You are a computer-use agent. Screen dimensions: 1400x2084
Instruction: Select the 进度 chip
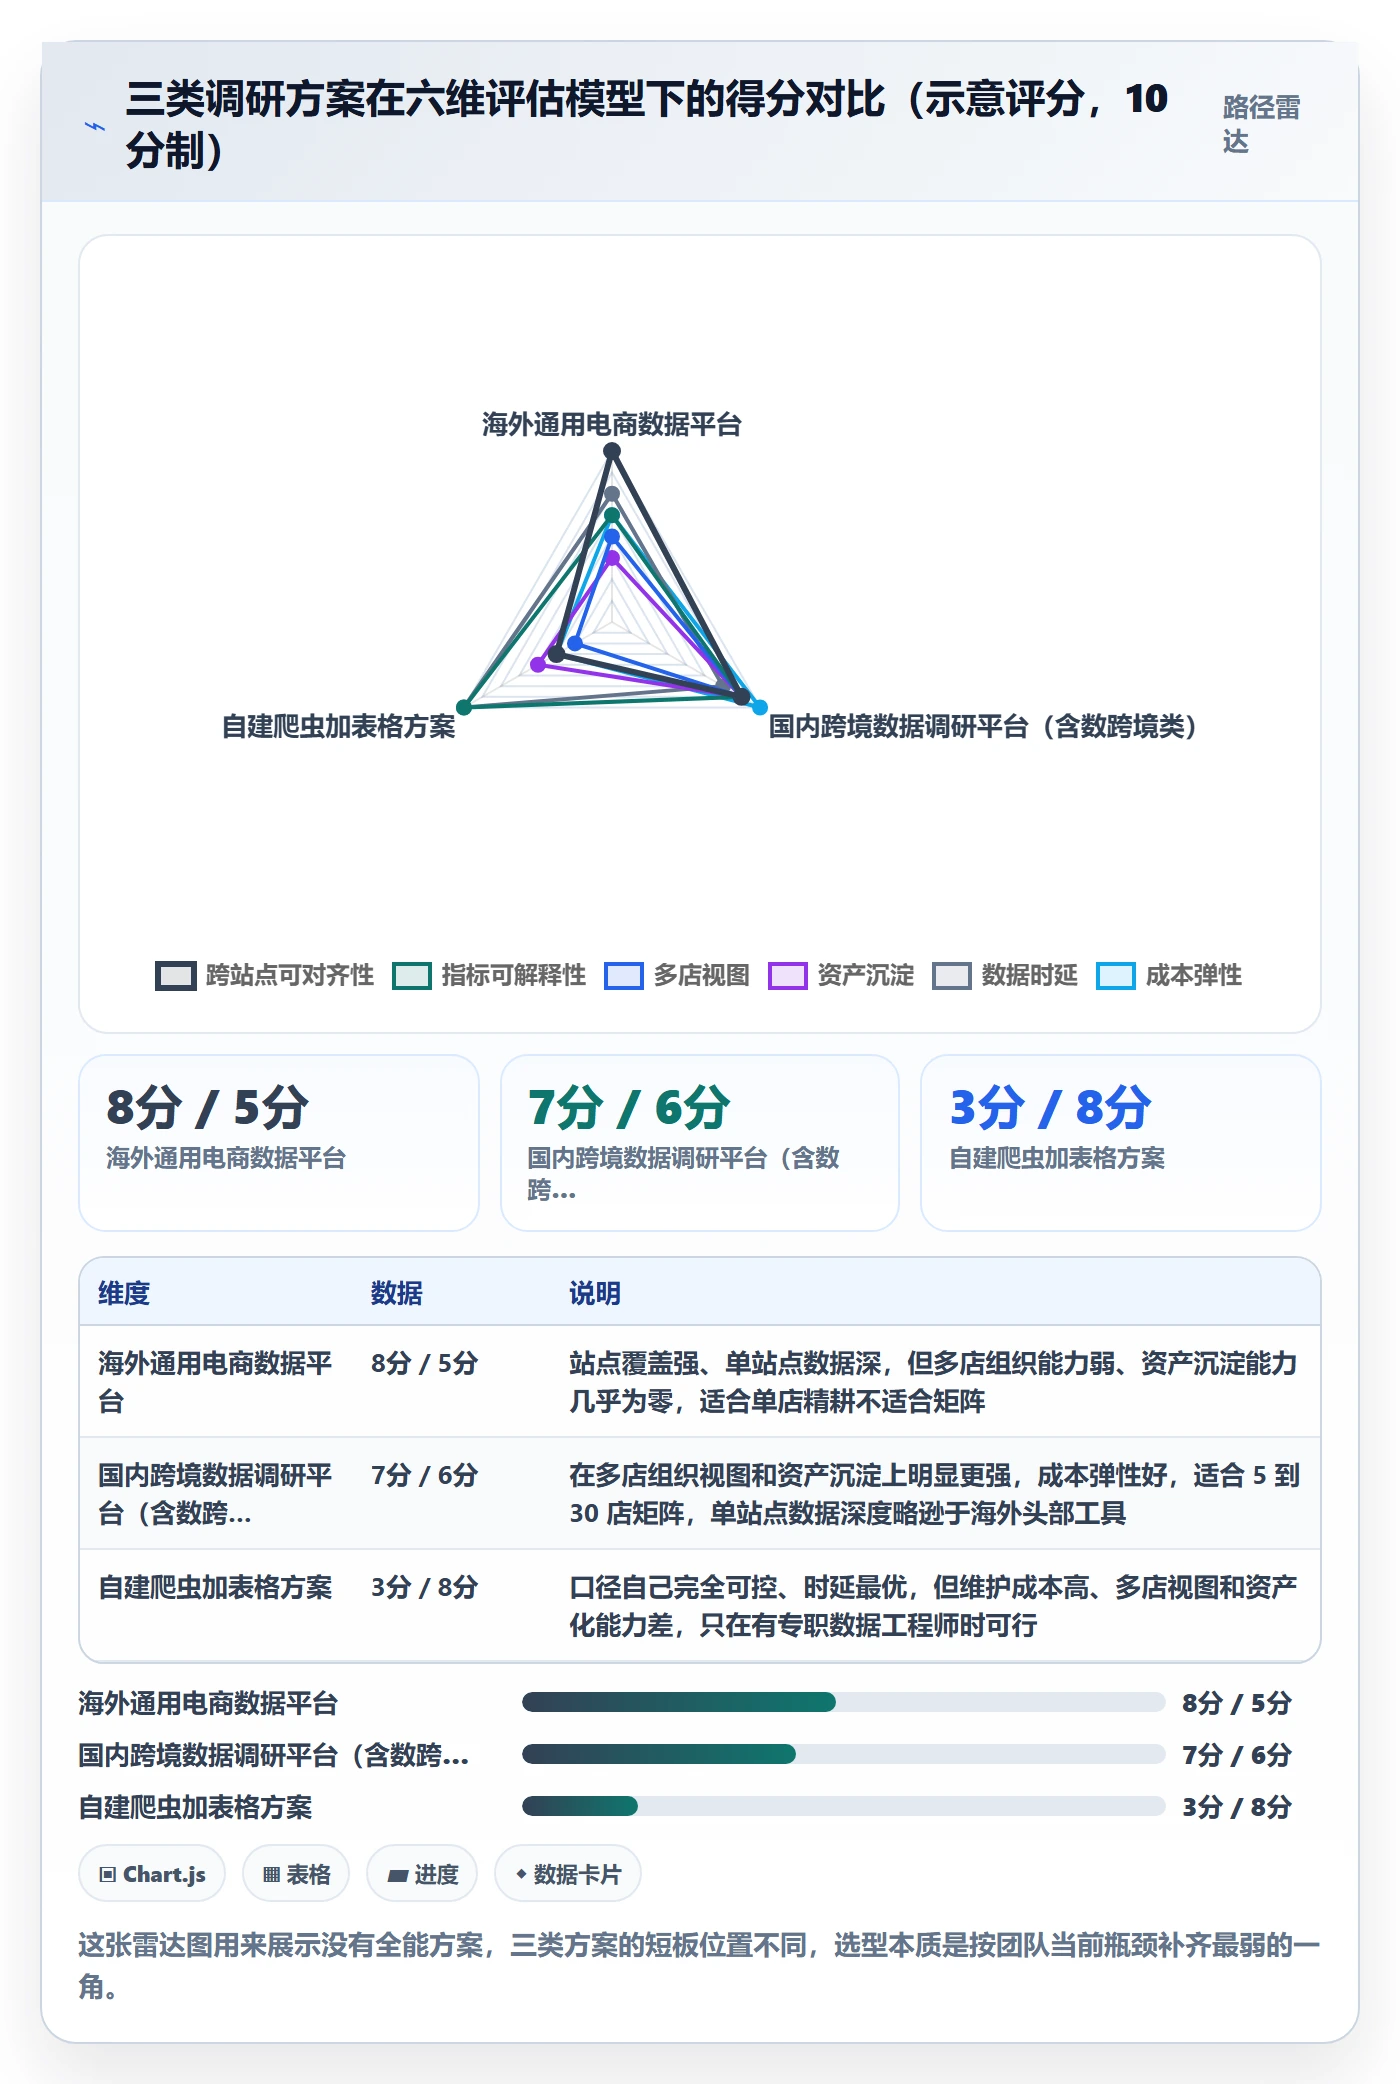pyautogui.click(x=422, y=1874)
